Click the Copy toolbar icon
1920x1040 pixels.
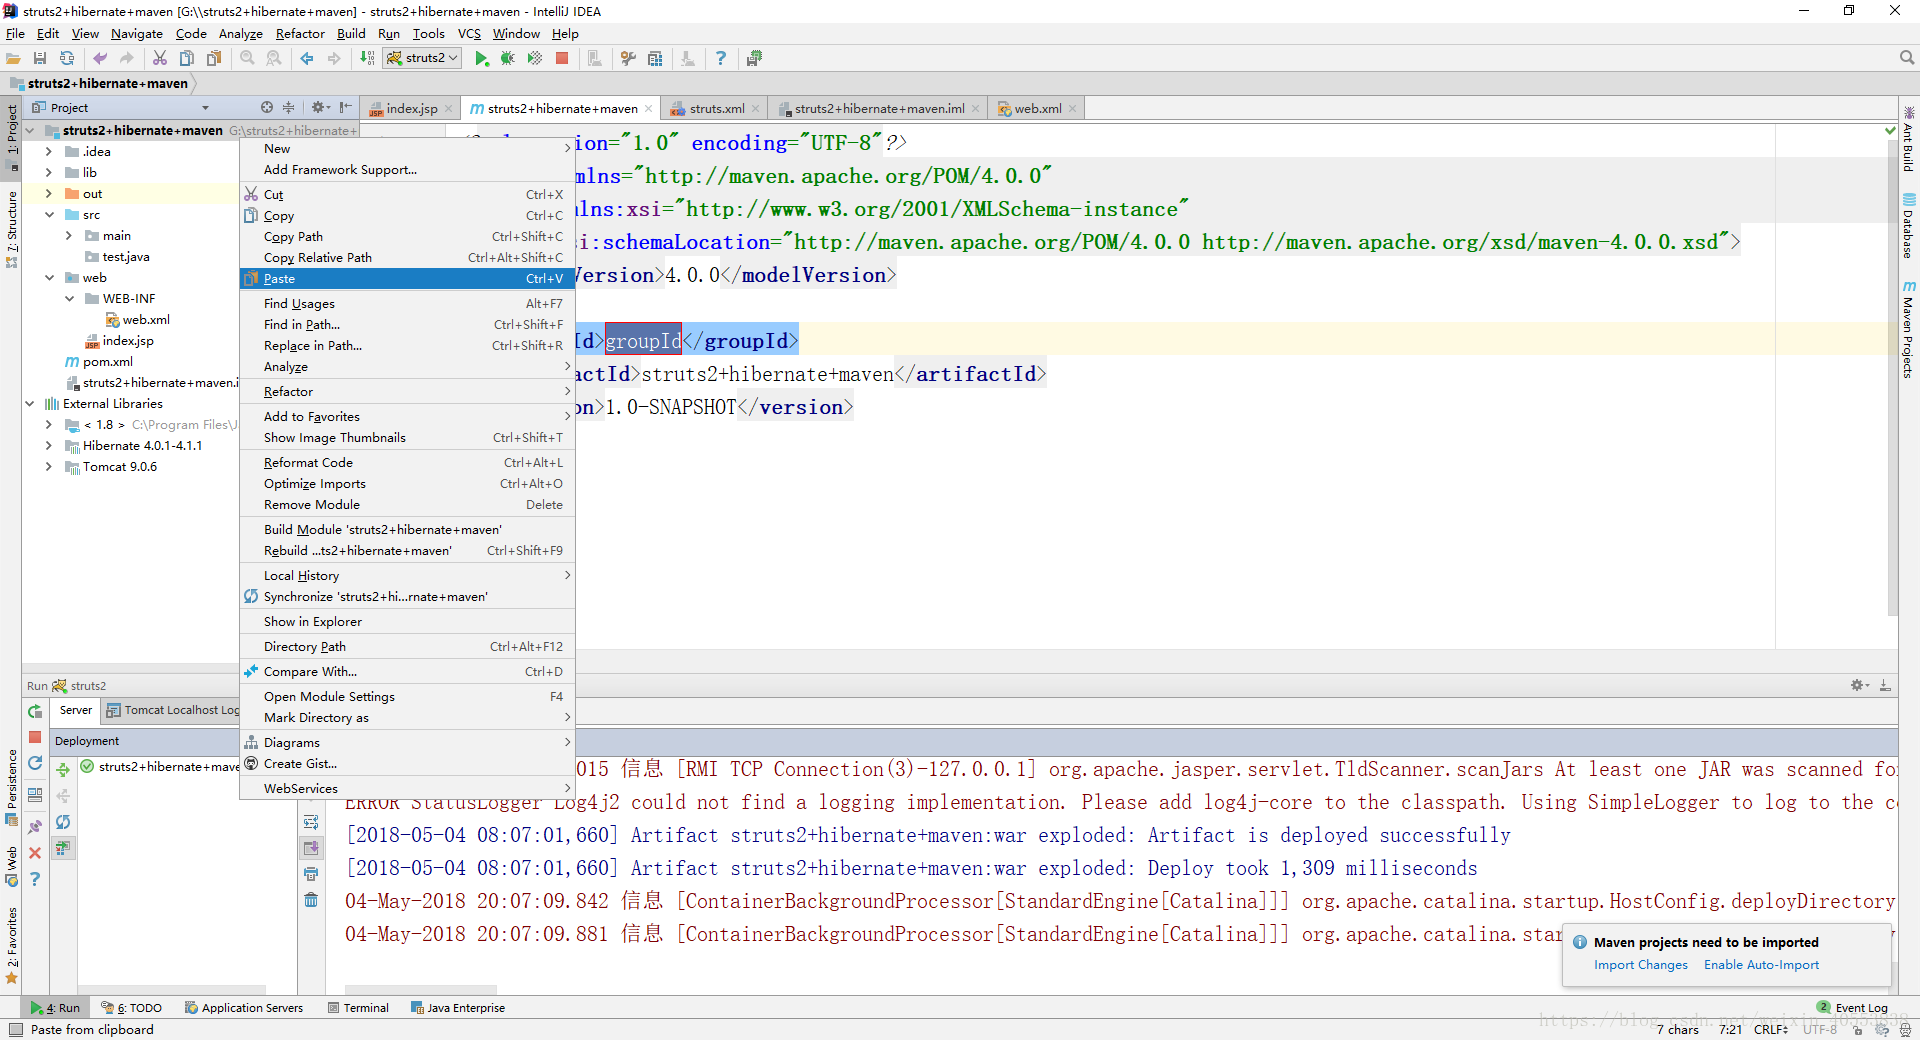pos(187,58)
